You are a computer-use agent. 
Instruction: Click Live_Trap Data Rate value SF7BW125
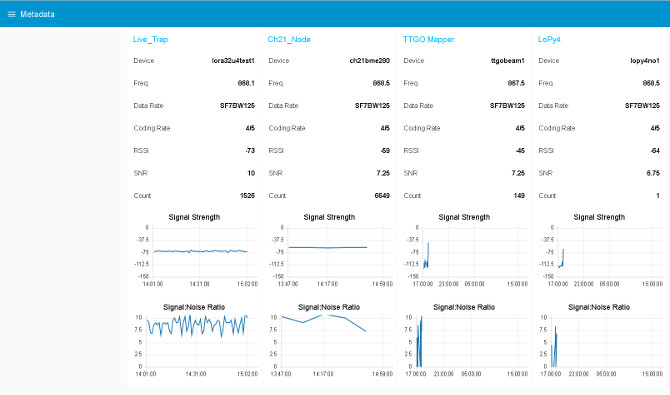[x=237, y=106]
